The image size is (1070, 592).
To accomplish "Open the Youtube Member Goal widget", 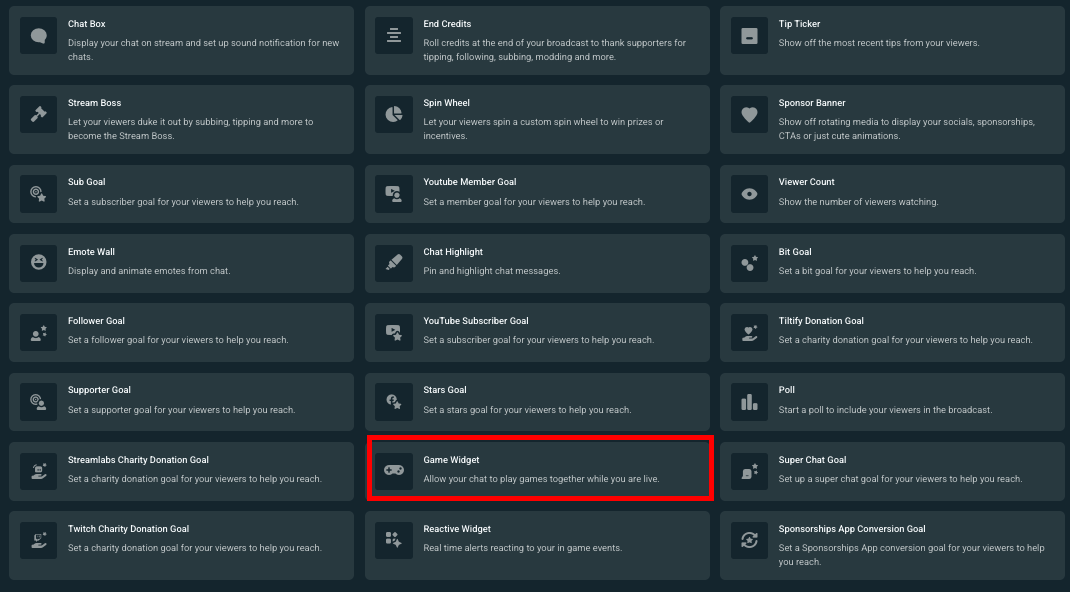I will (x=537, y=194).
